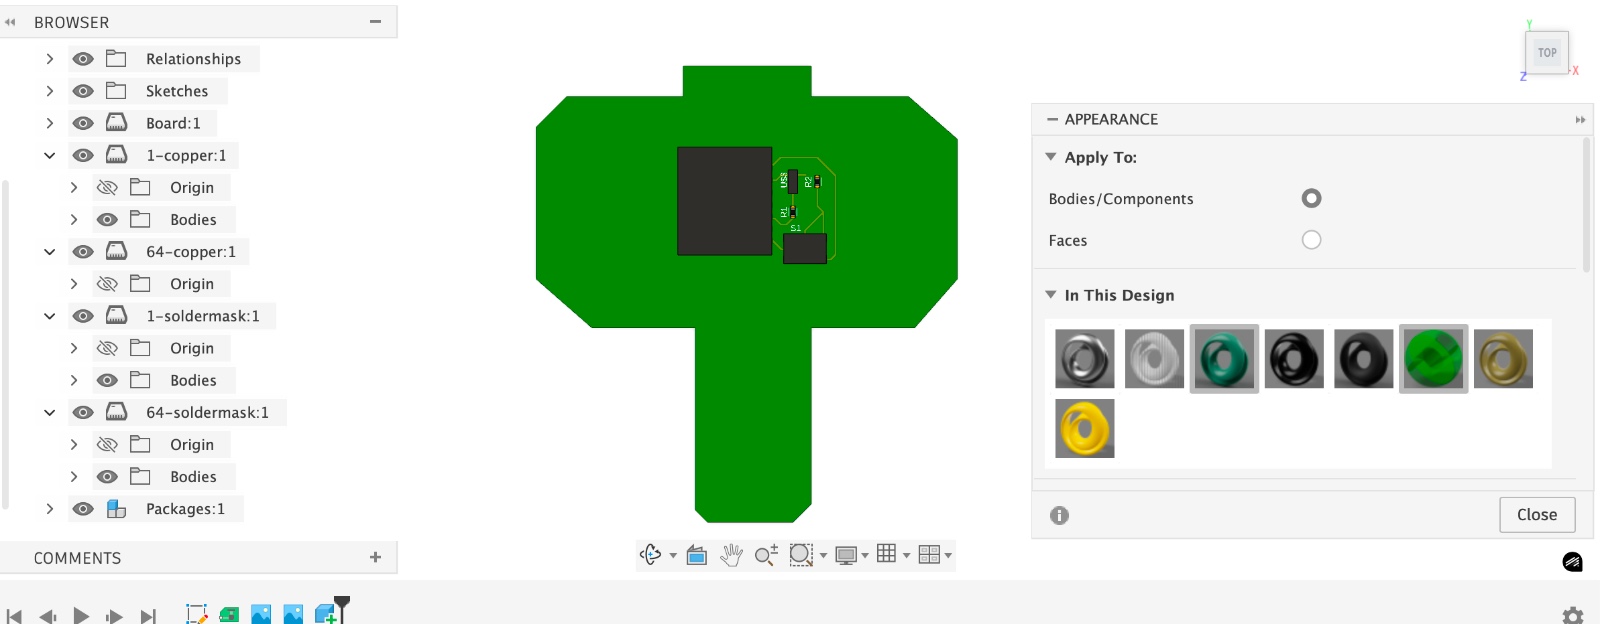Expand the Board:1 node
This screenshot has height=624, width=1600.
(49, 123)
